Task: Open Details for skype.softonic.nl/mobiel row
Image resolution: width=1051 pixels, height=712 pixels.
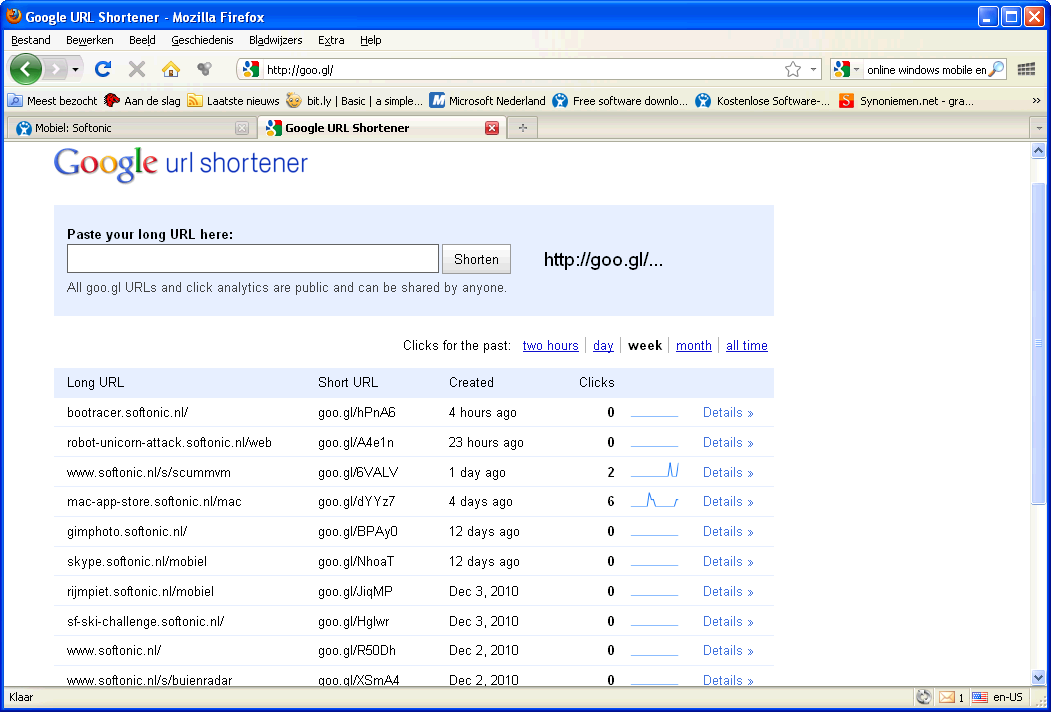Action: pyautogui.click(x=728, y=562)
